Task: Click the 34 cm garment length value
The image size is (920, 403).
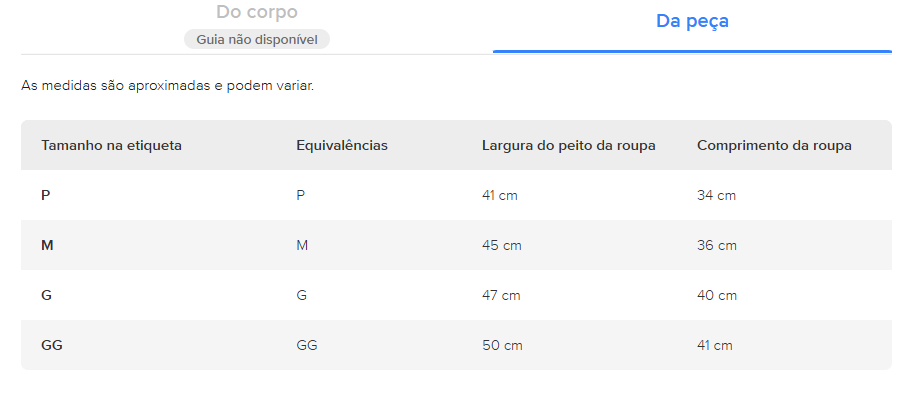Action: [x=716, y=195]
